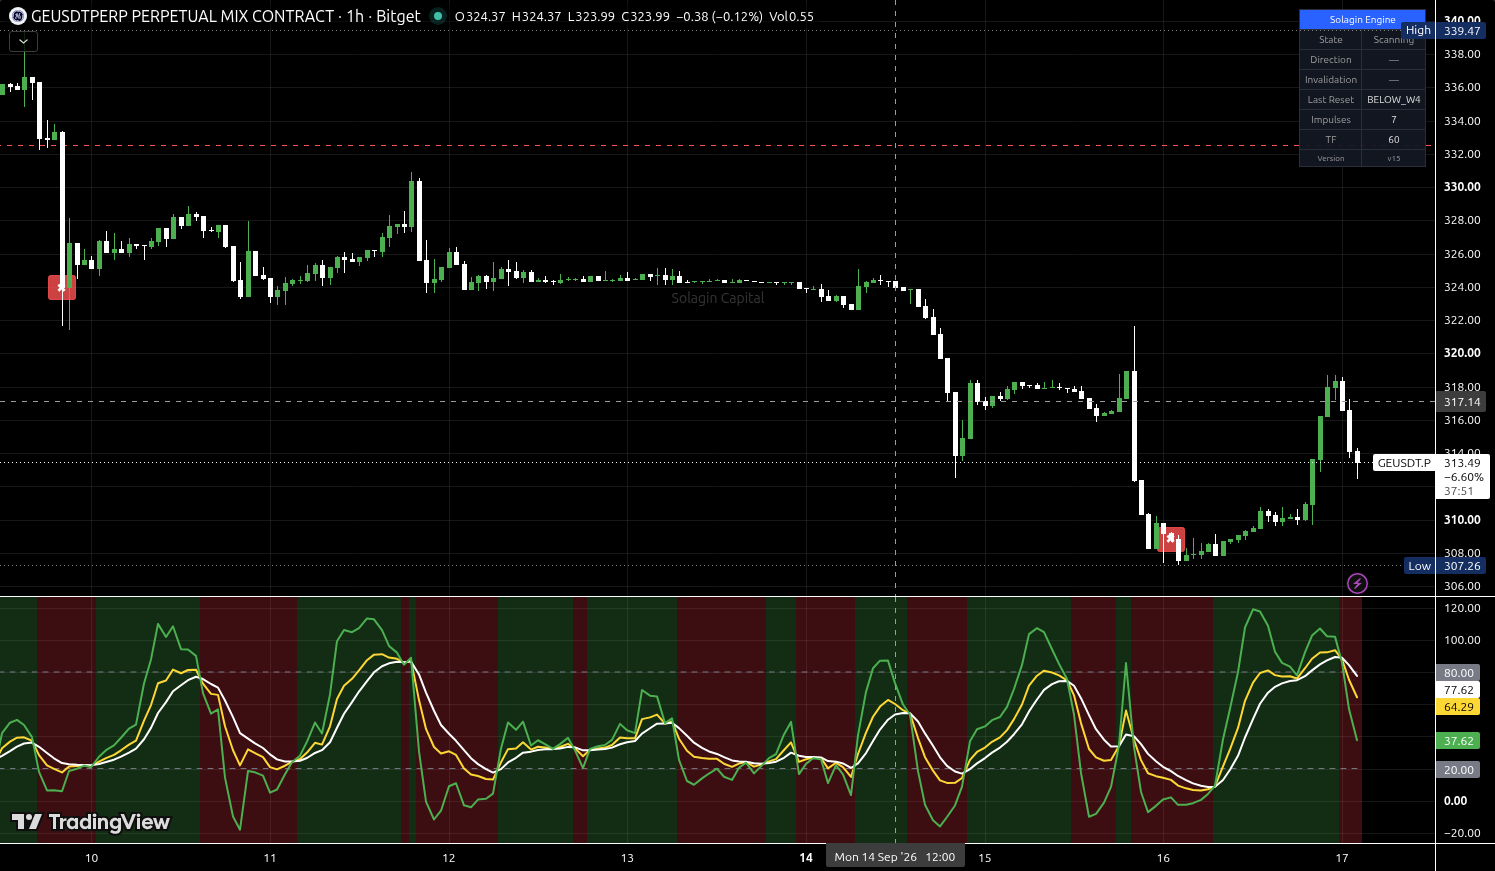Click the Low 307.26 price label
This screenshot has height=871, width=1495.
pyautogui.click(x=1444, y=566)
